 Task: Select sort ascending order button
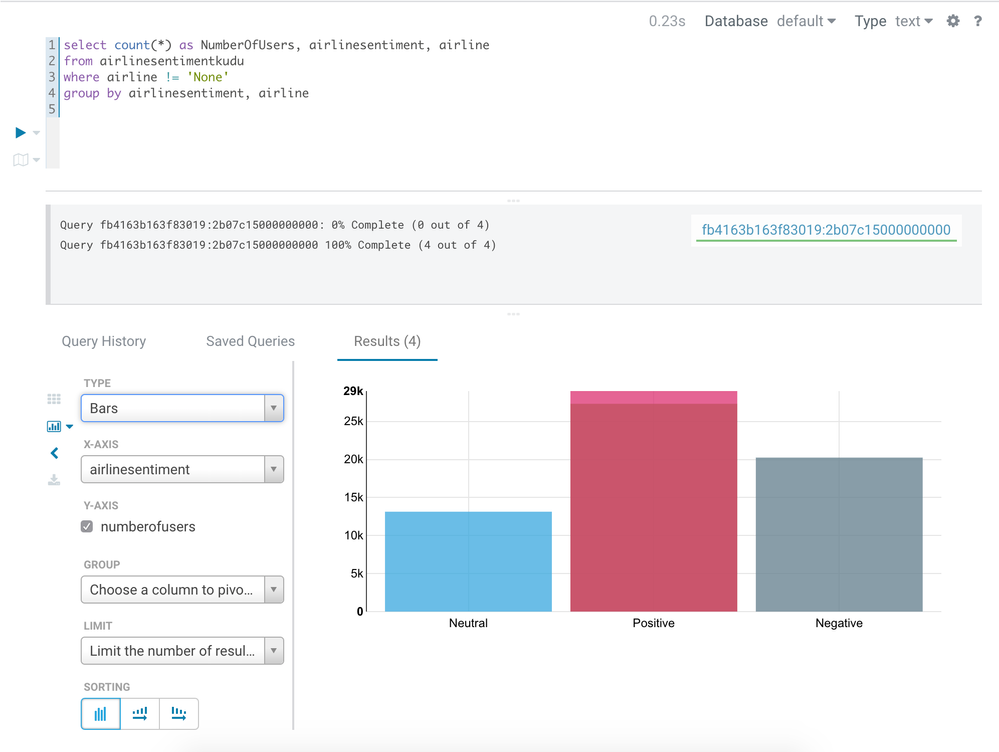[x=140, y=714]
